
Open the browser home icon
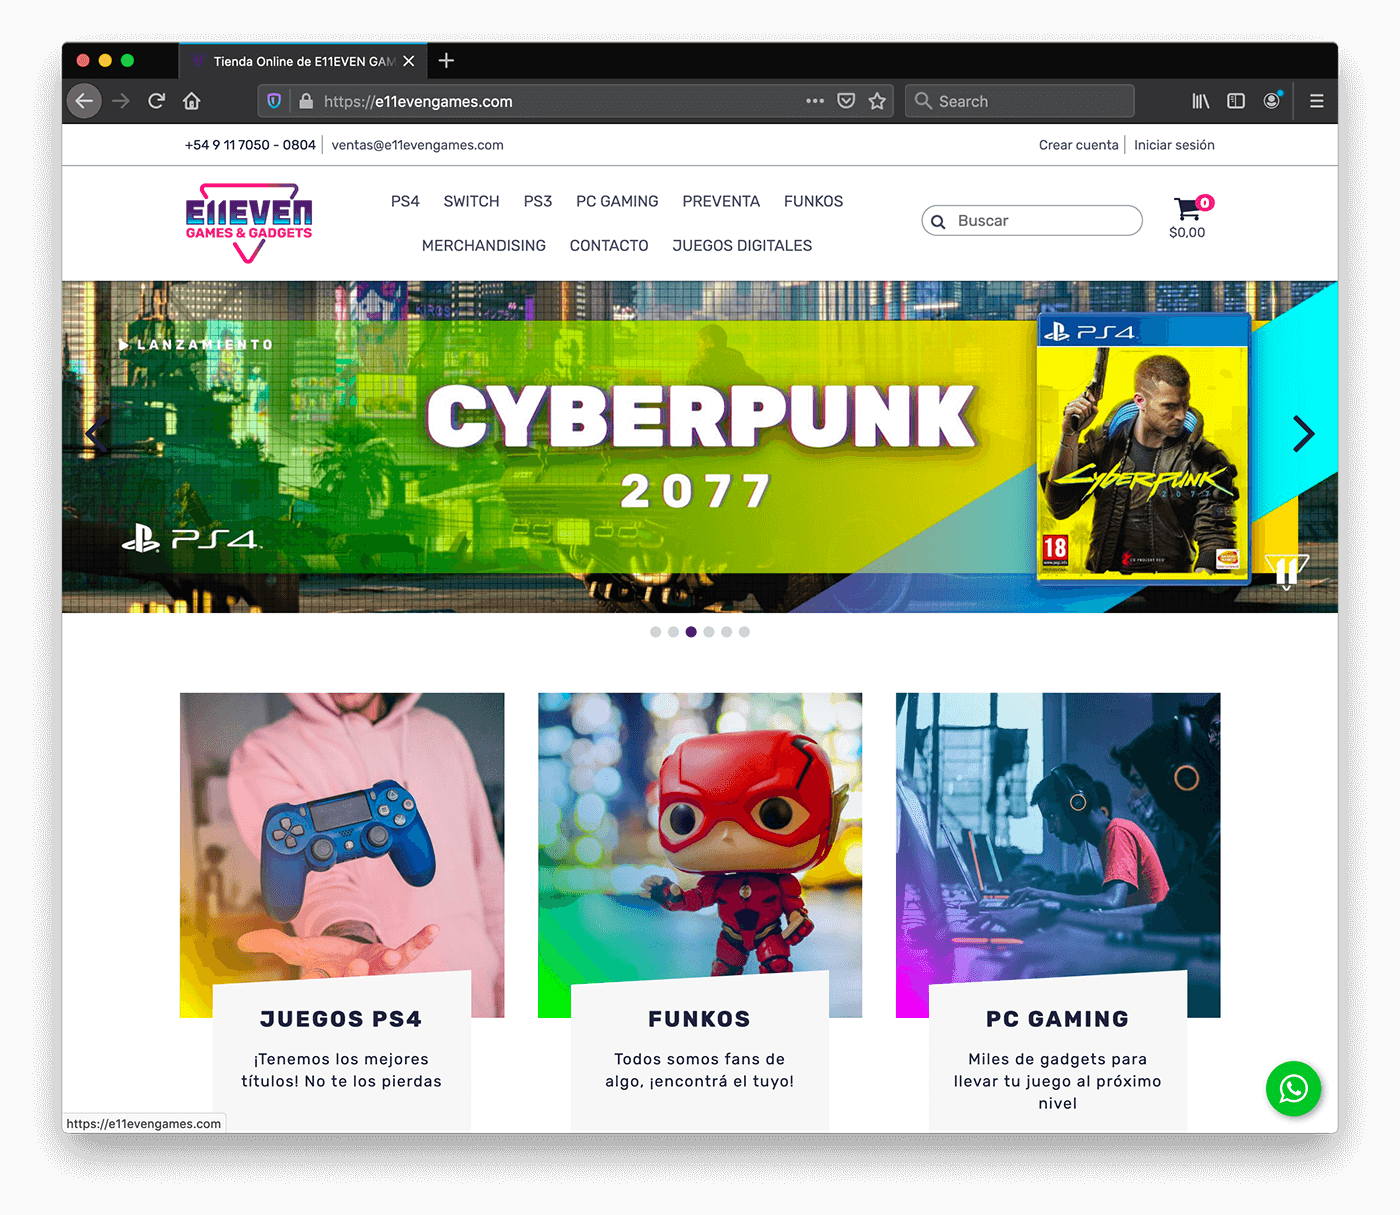[x=192, y=101]
